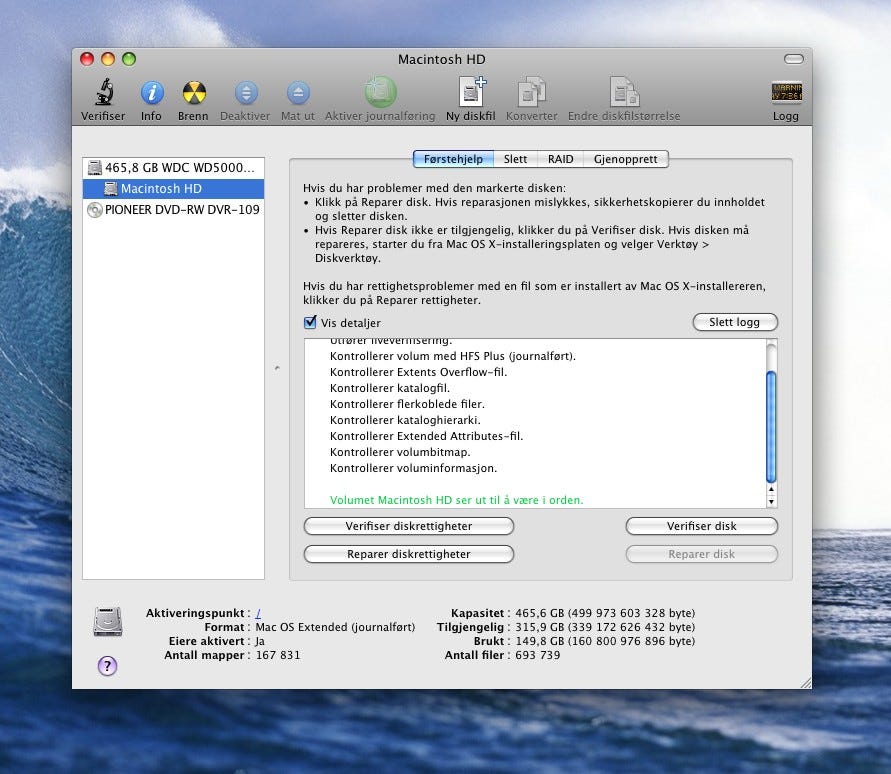
Task: Click the purple help question mark button
Action: tap(108, 666)
